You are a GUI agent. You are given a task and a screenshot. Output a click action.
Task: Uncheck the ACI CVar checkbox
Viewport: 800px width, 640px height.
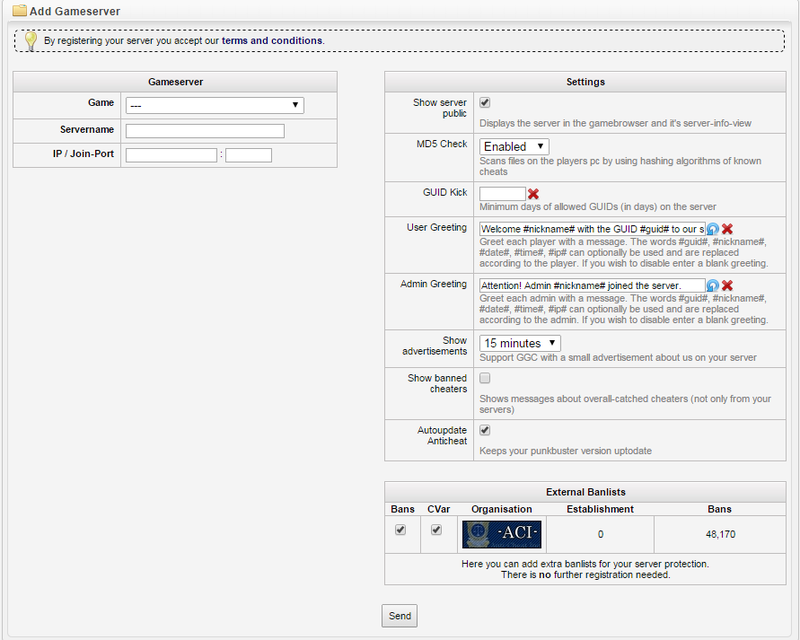(436, 530)
